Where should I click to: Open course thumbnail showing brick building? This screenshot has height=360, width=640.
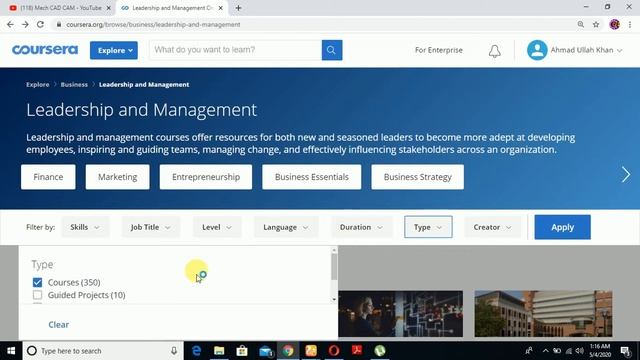[x=543, y=313]
